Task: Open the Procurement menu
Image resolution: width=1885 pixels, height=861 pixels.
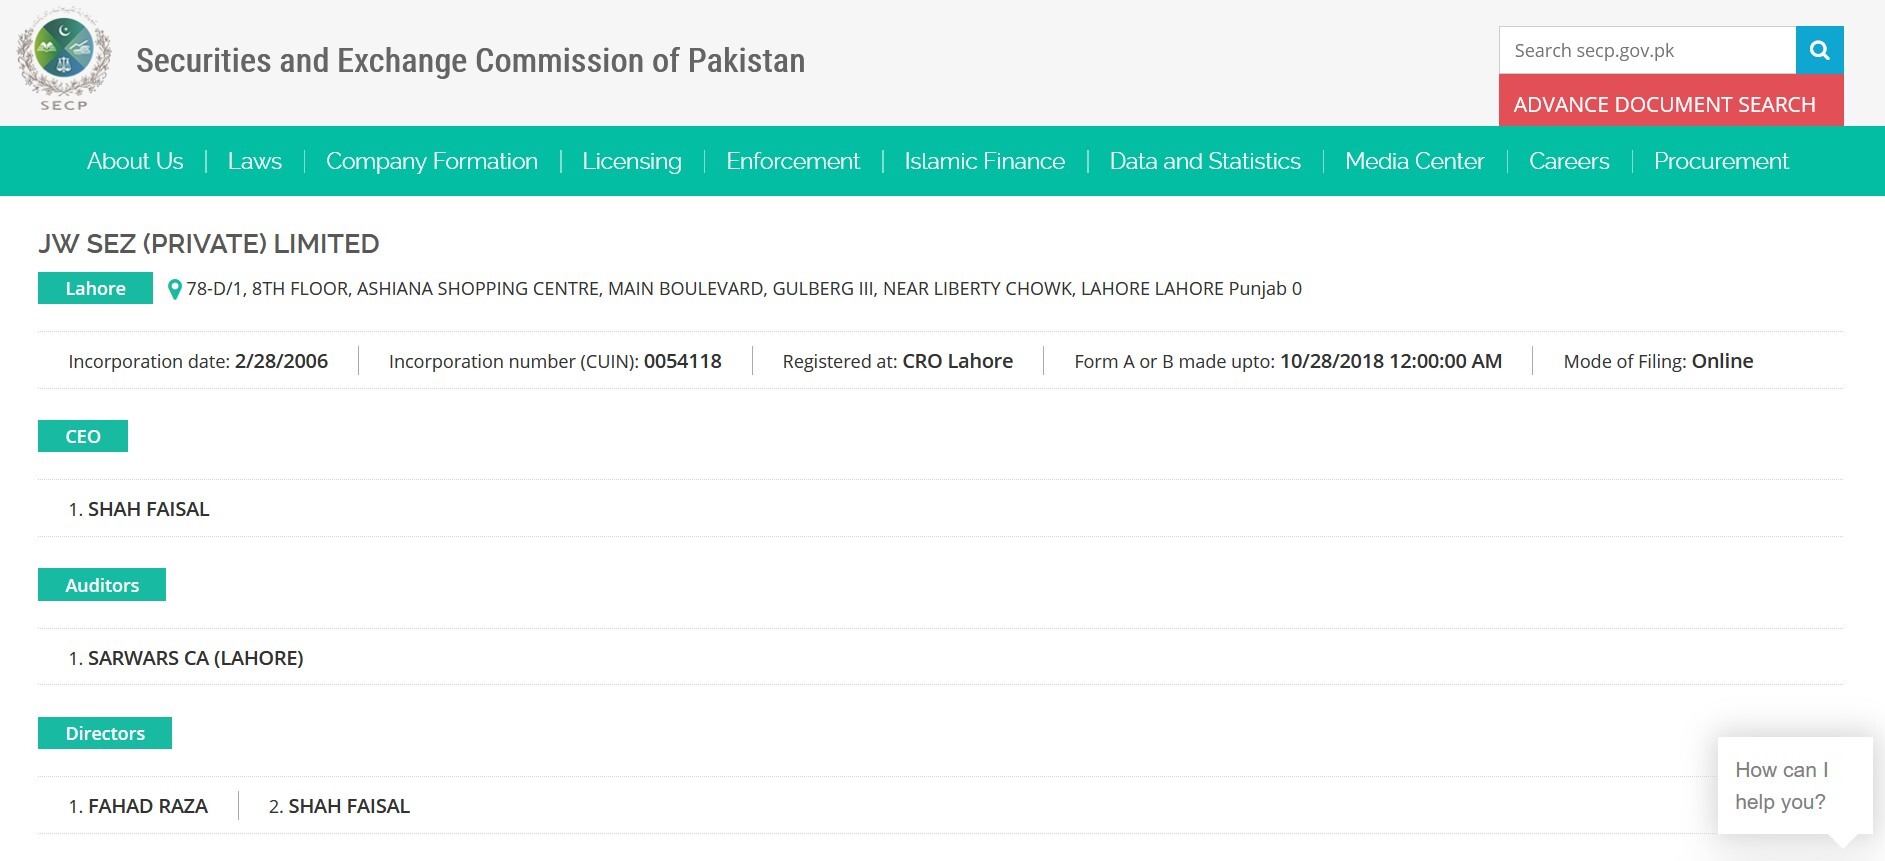Action: (x=1721, y=161)
